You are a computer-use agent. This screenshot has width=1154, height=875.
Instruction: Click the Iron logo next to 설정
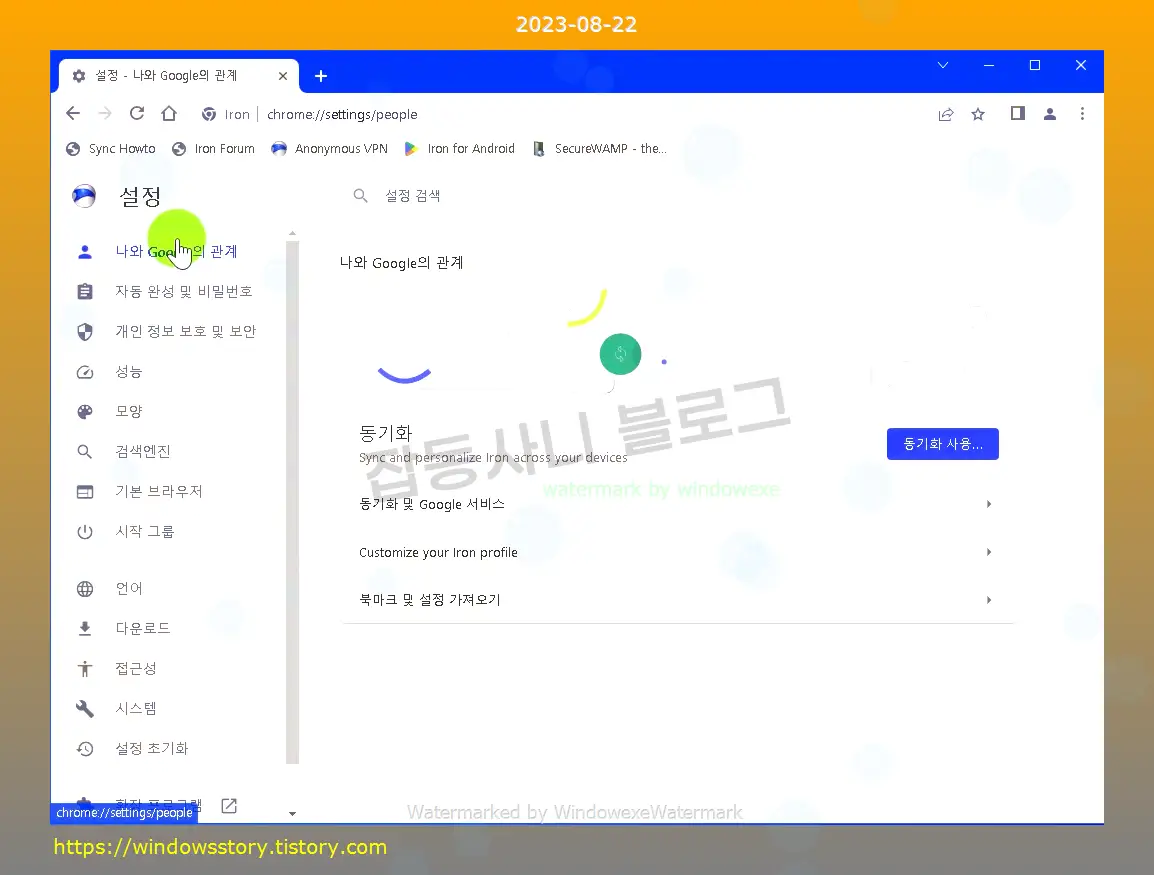click(84, 196)
